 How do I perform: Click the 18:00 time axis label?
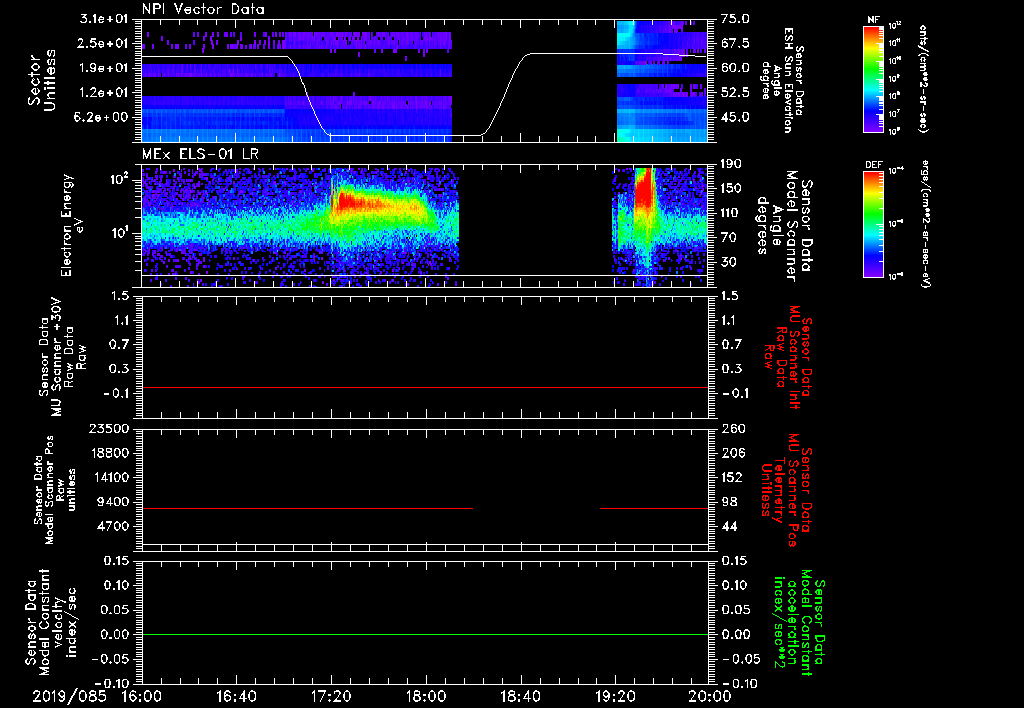coord(426,696)
